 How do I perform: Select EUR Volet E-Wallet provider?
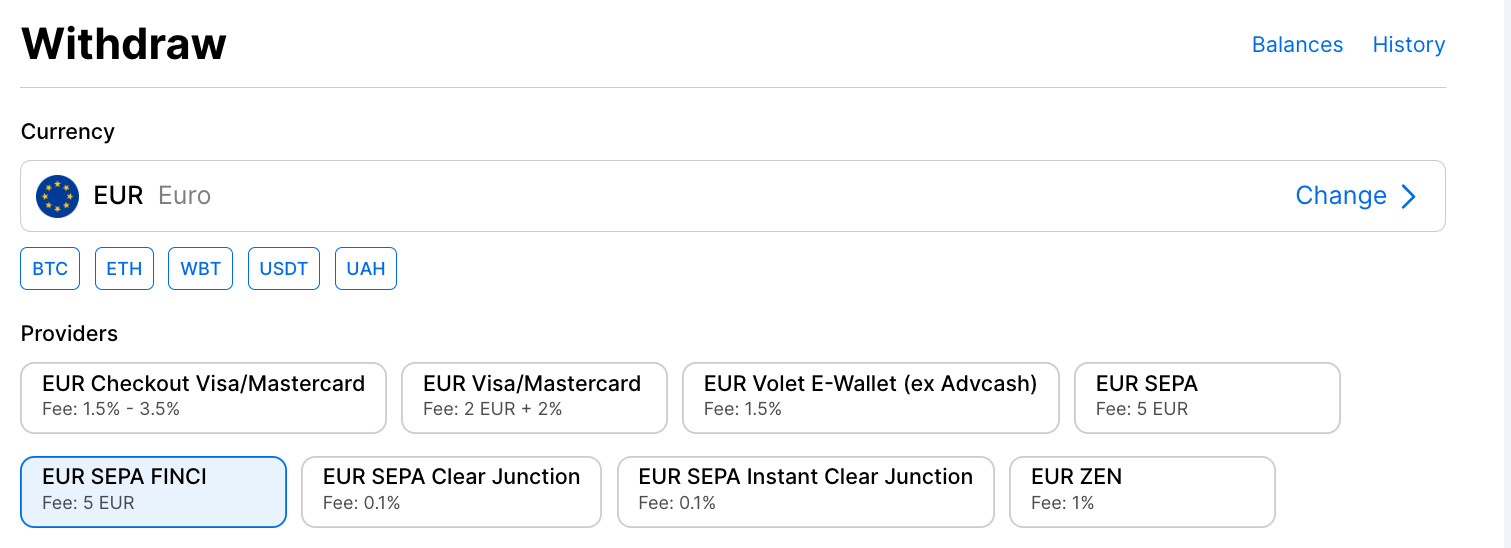tap(870, 397)
